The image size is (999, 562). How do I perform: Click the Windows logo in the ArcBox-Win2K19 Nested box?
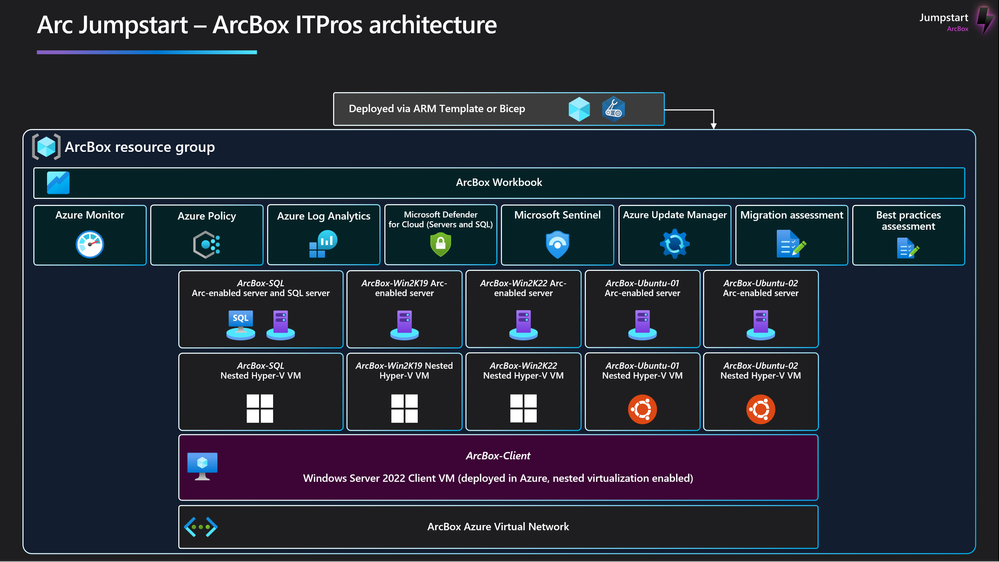point(405,408)
